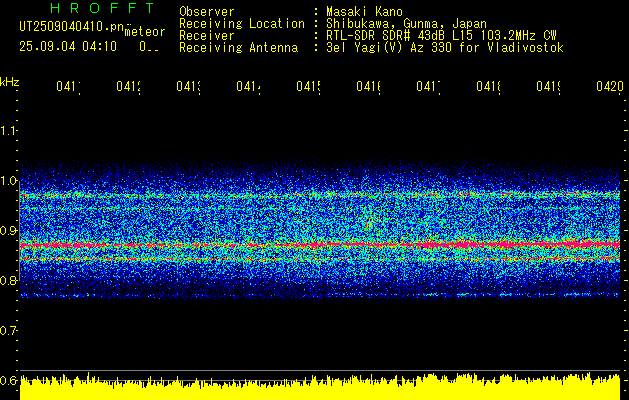Click the 3el Yagi(V) Az 330 antenna description

(x=445, y=48)
